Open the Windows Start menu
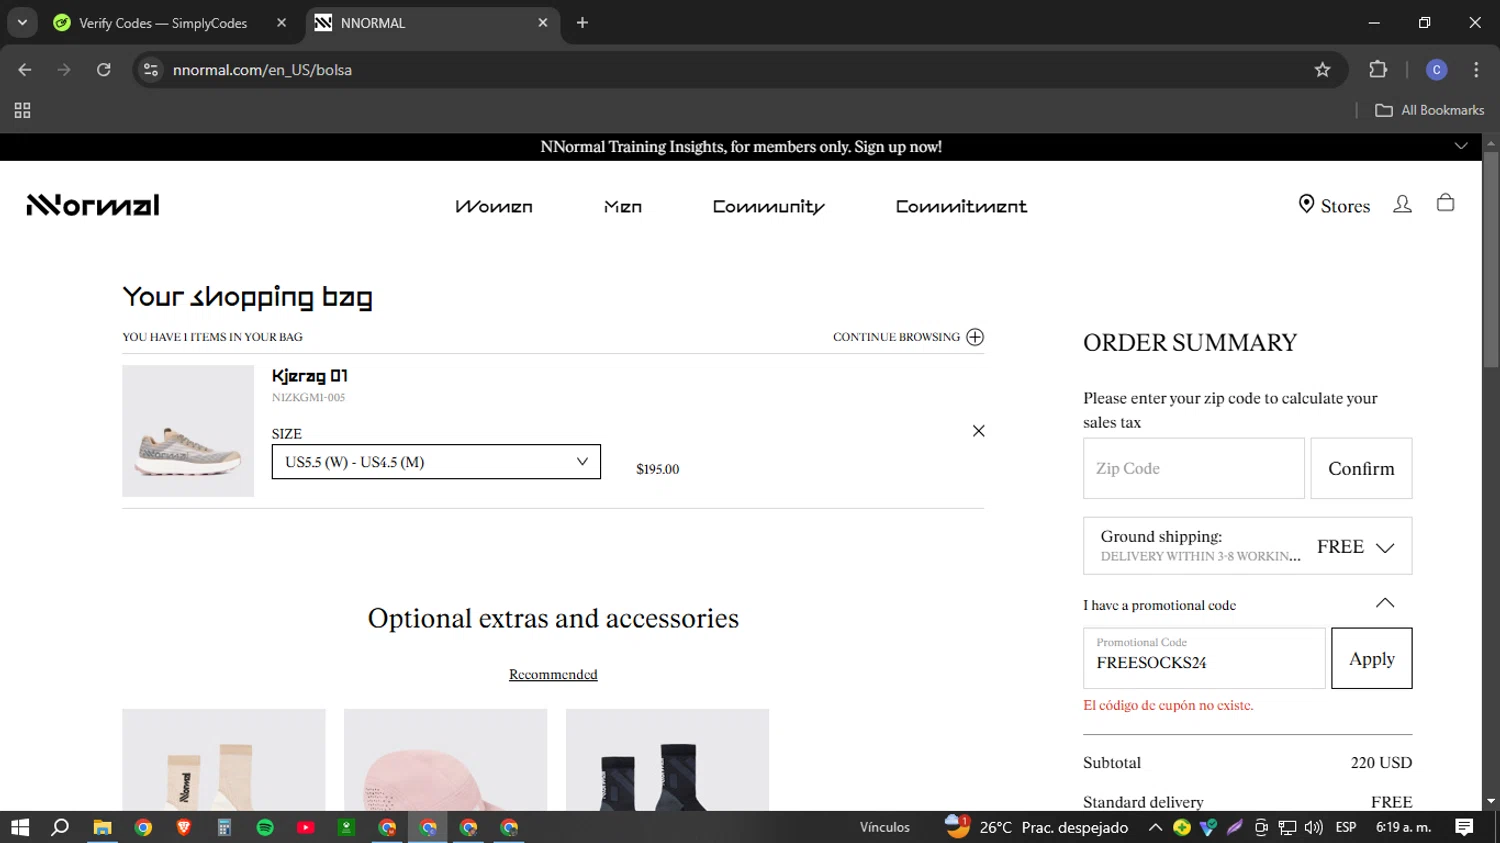The width and height of the screenshot is (1500, 843). click(x=20, y=827)
